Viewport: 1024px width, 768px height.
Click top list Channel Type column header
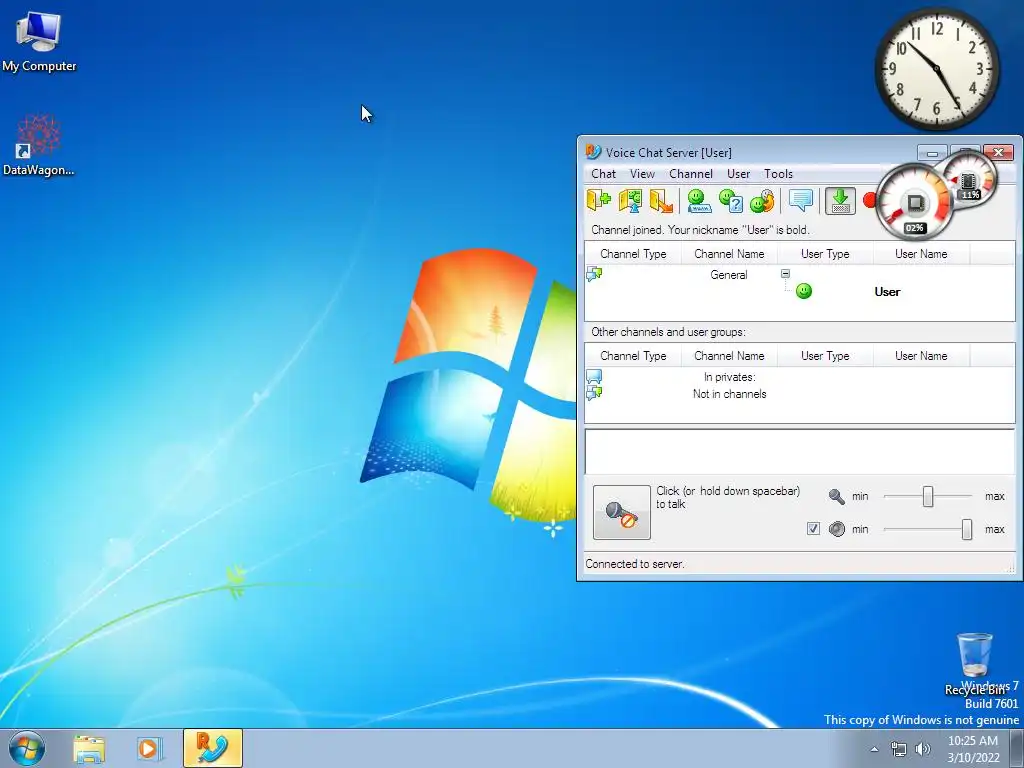point(633,254)
